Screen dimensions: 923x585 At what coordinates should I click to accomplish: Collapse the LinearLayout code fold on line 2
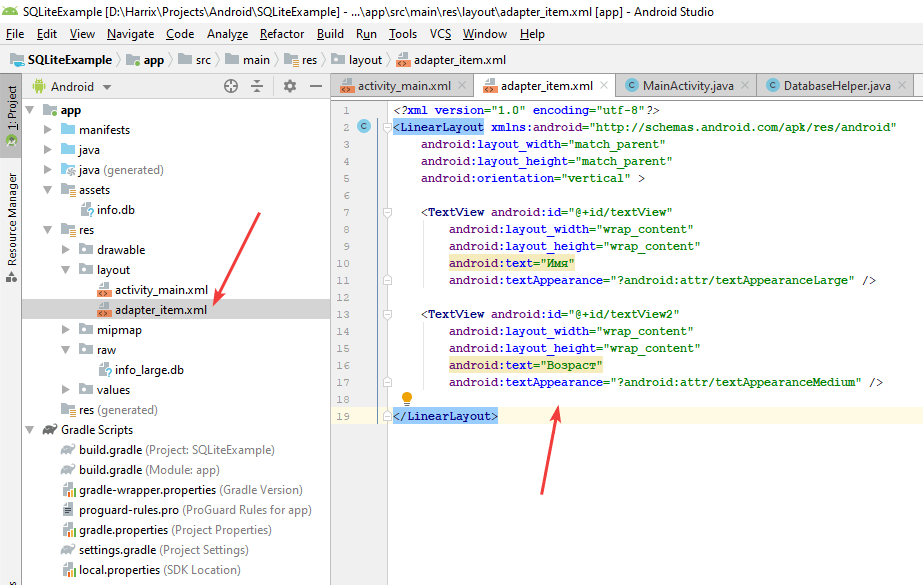coord(386,127)
